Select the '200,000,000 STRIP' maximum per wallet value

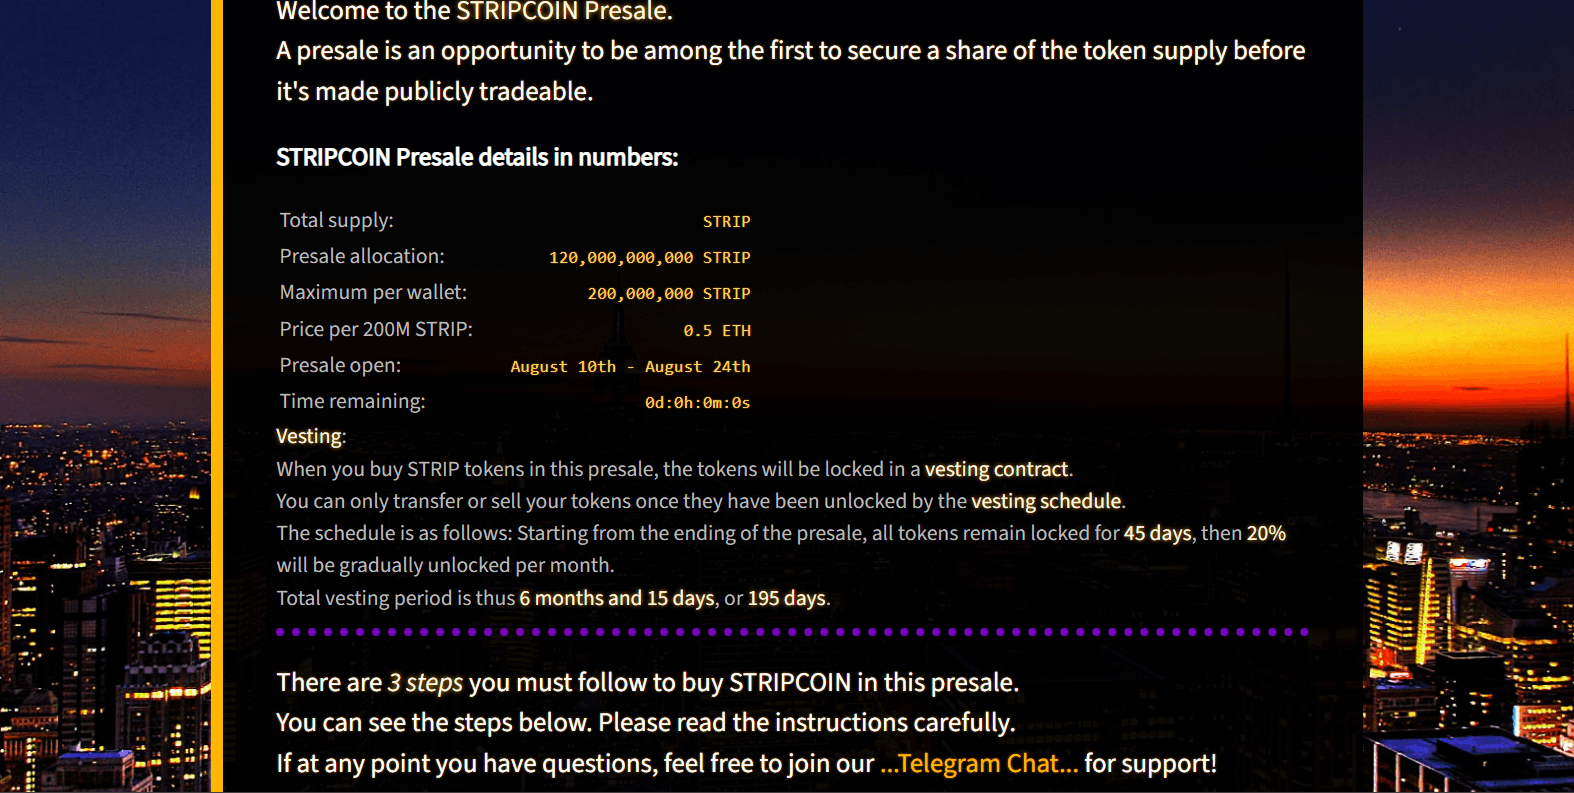668,293
